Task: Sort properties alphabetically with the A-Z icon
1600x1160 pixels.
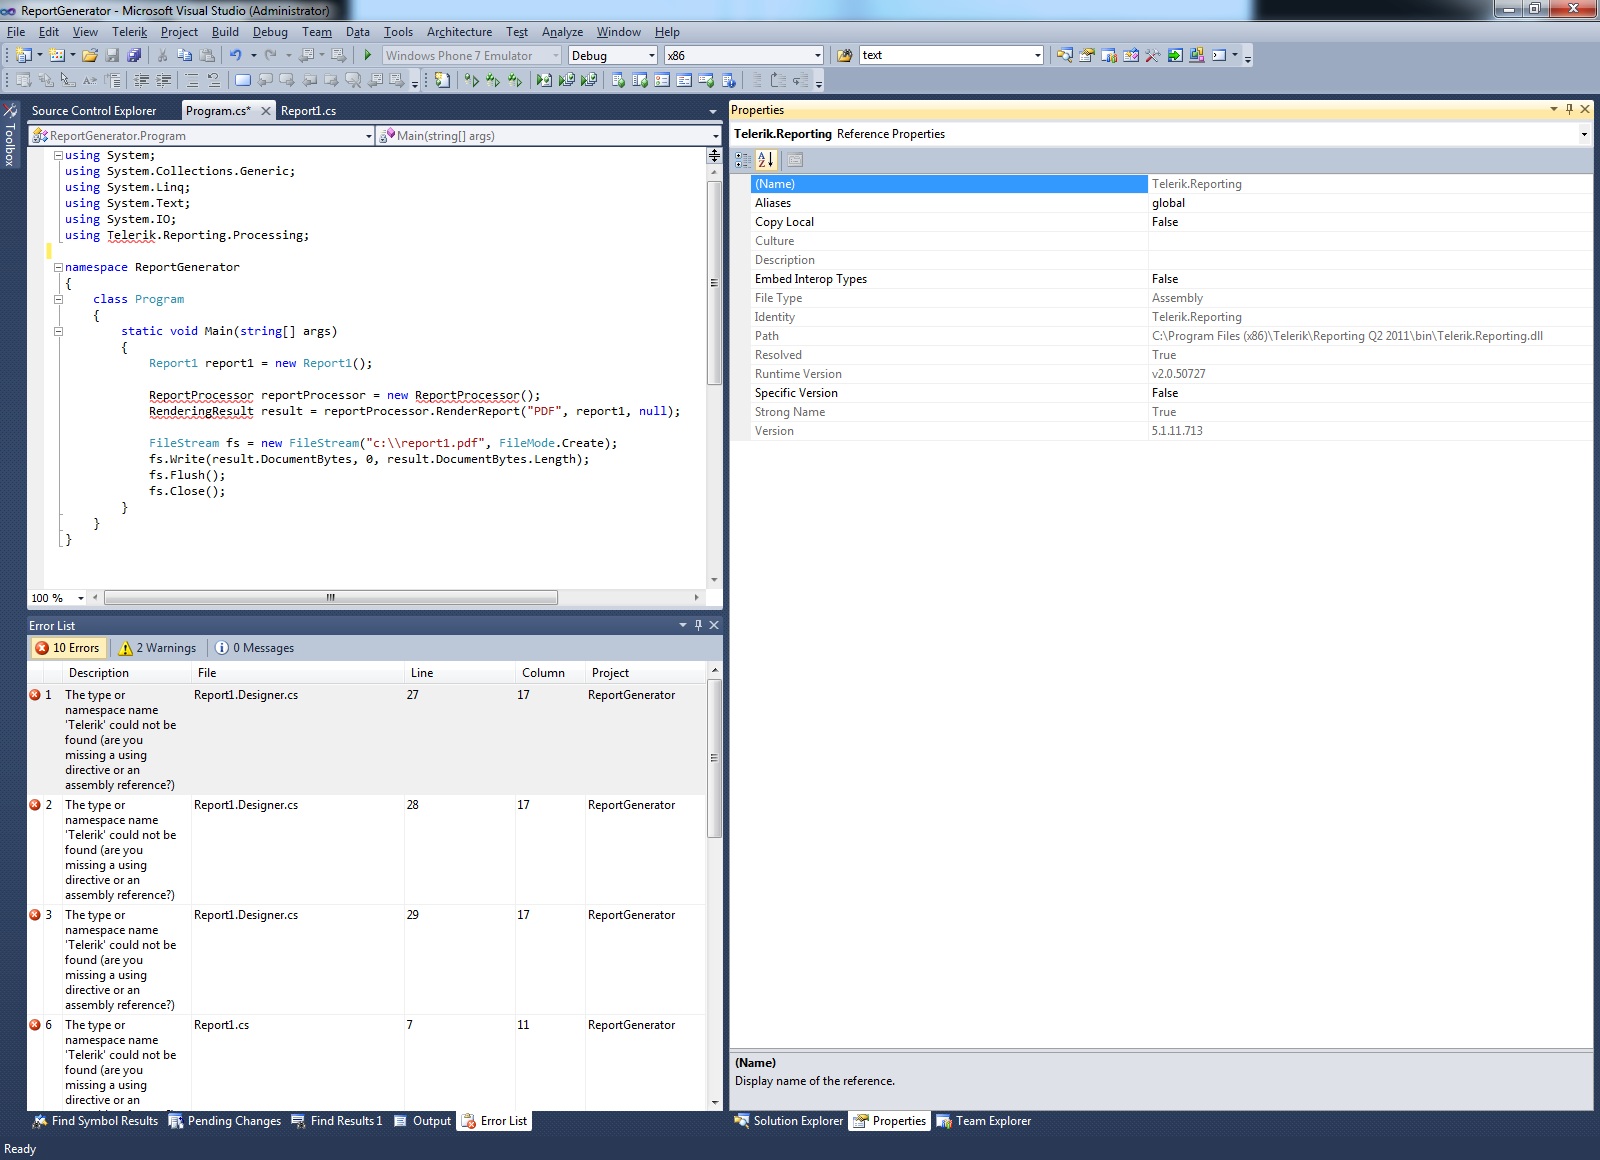Action: (765, 160)
